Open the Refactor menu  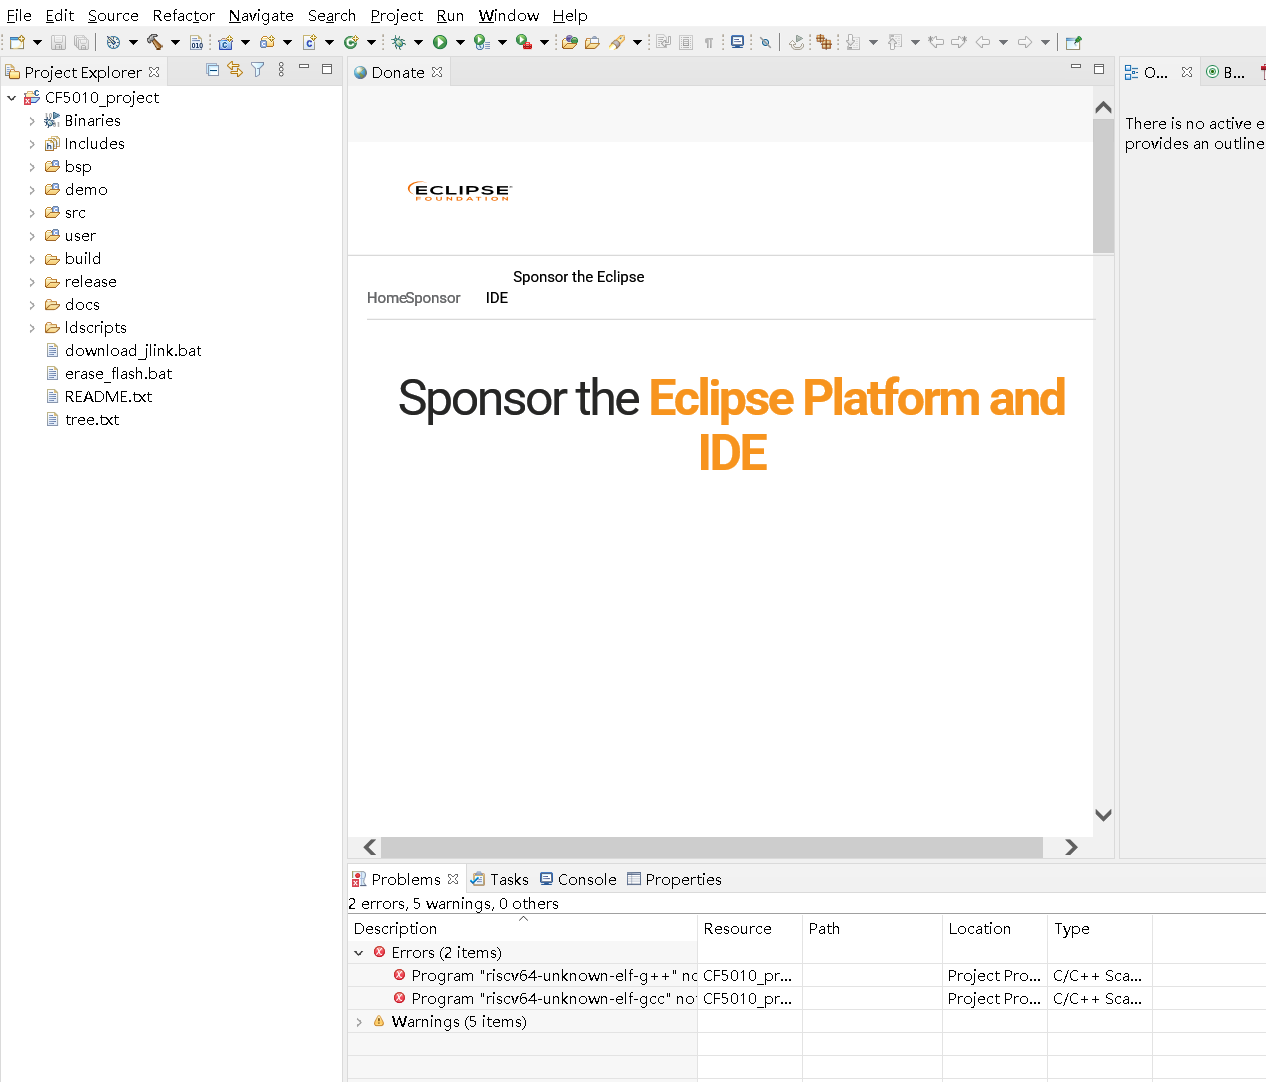[184, 15]
